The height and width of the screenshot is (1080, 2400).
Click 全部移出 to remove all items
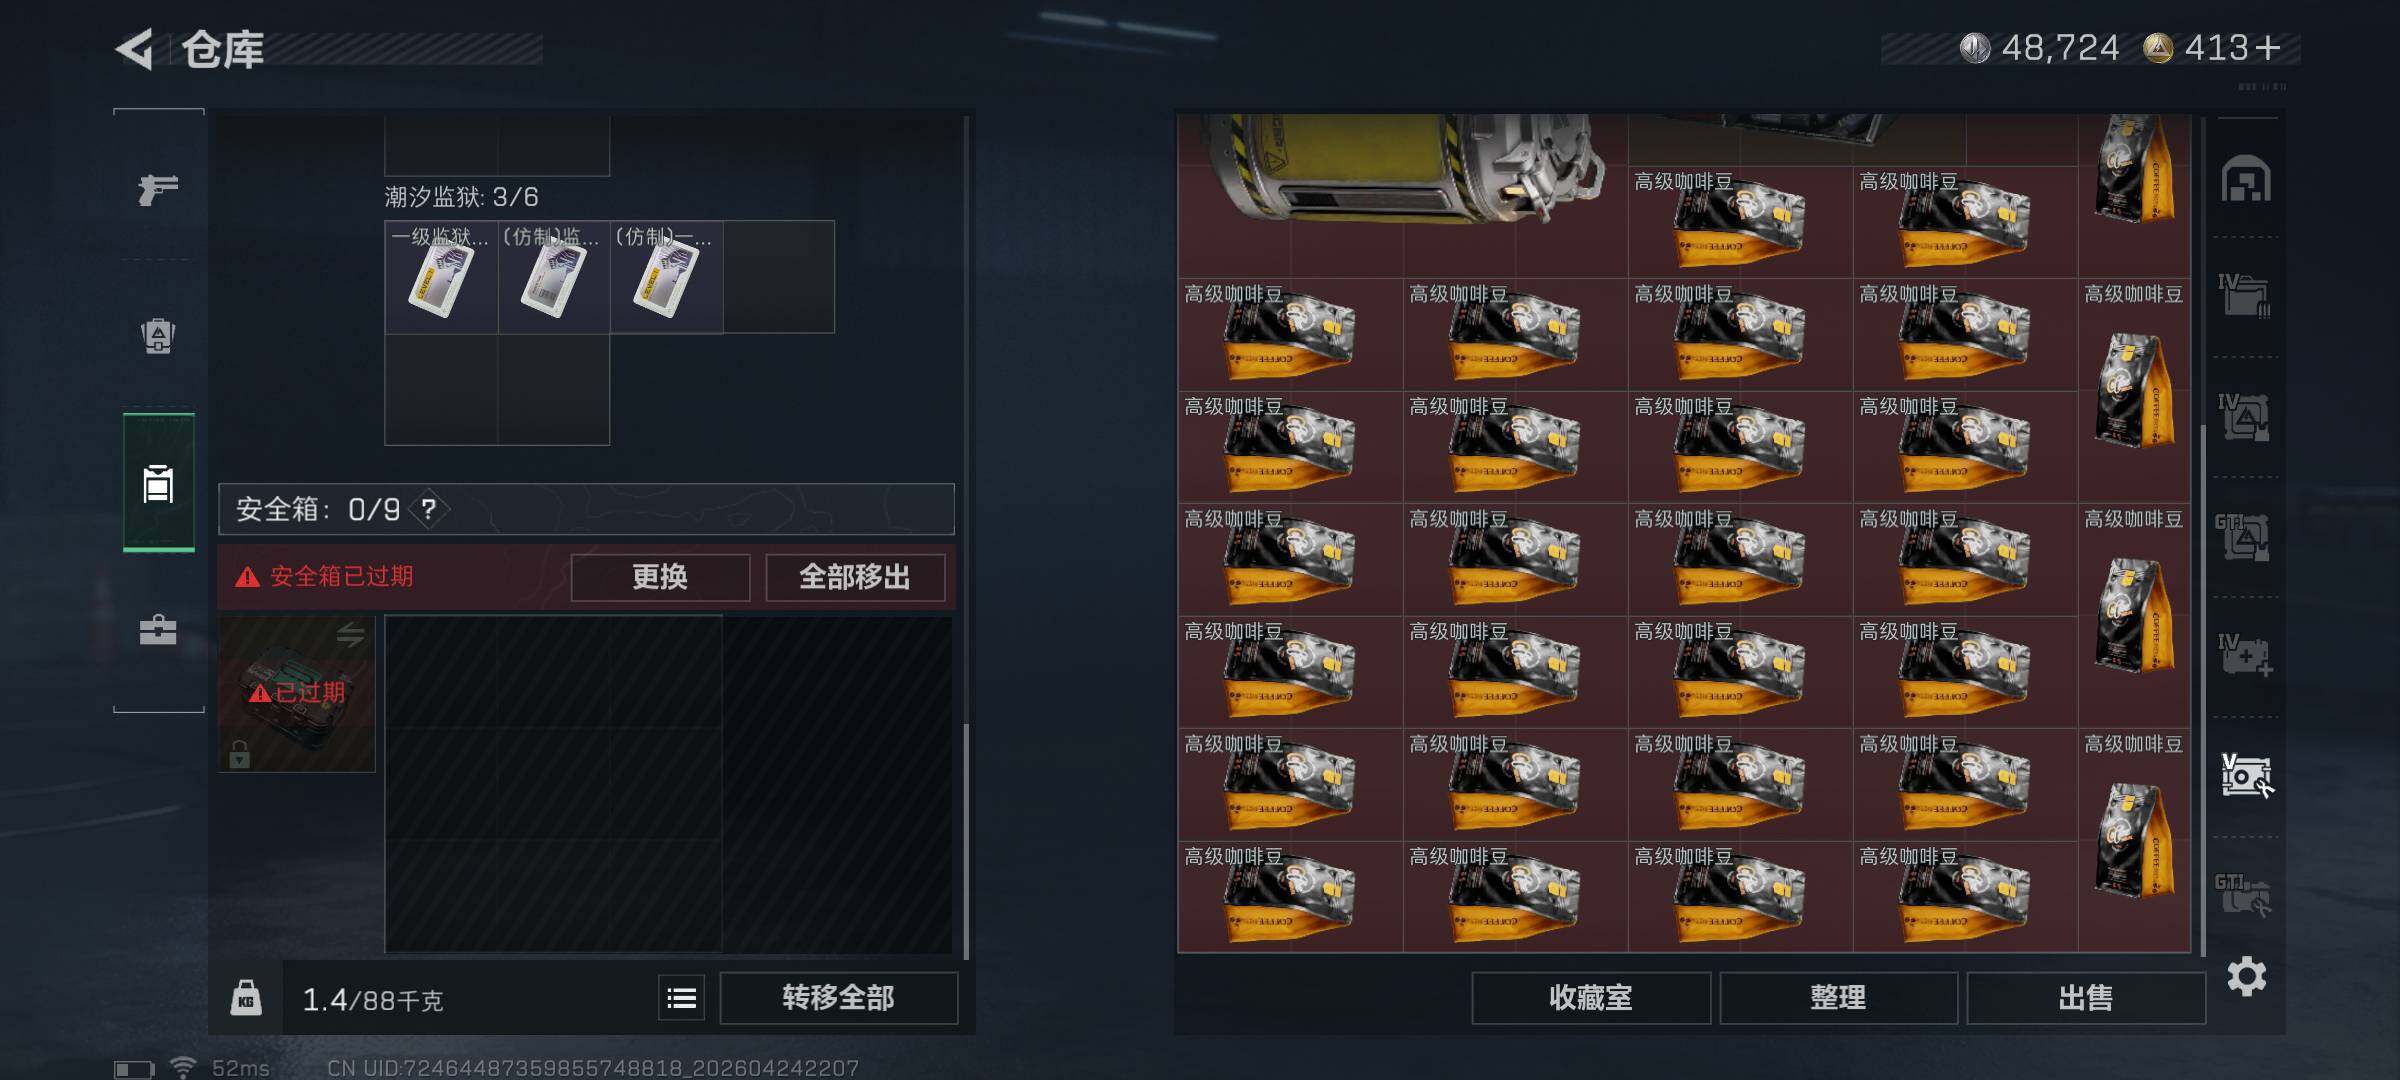coord(855,577)
